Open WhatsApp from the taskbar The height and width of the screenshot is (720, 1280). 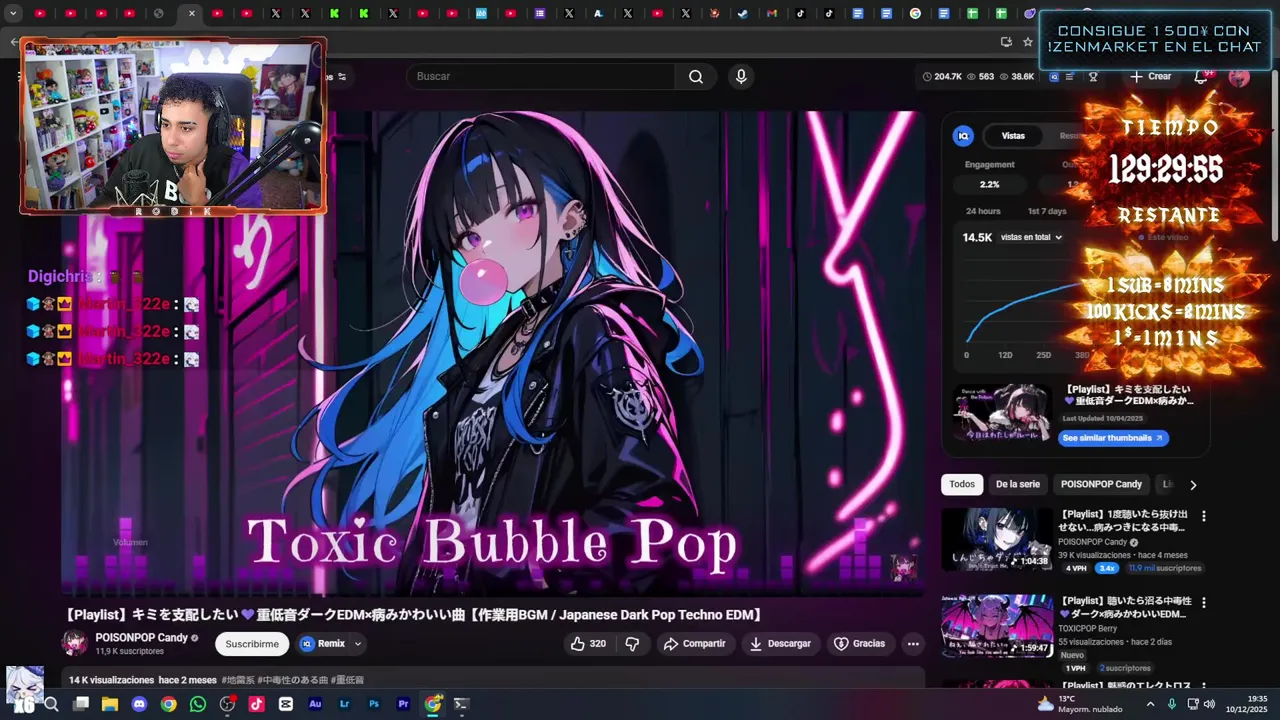198,704
